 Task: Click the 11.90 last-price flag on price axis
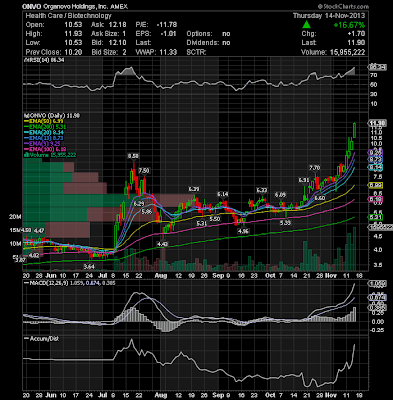[378, 123]
